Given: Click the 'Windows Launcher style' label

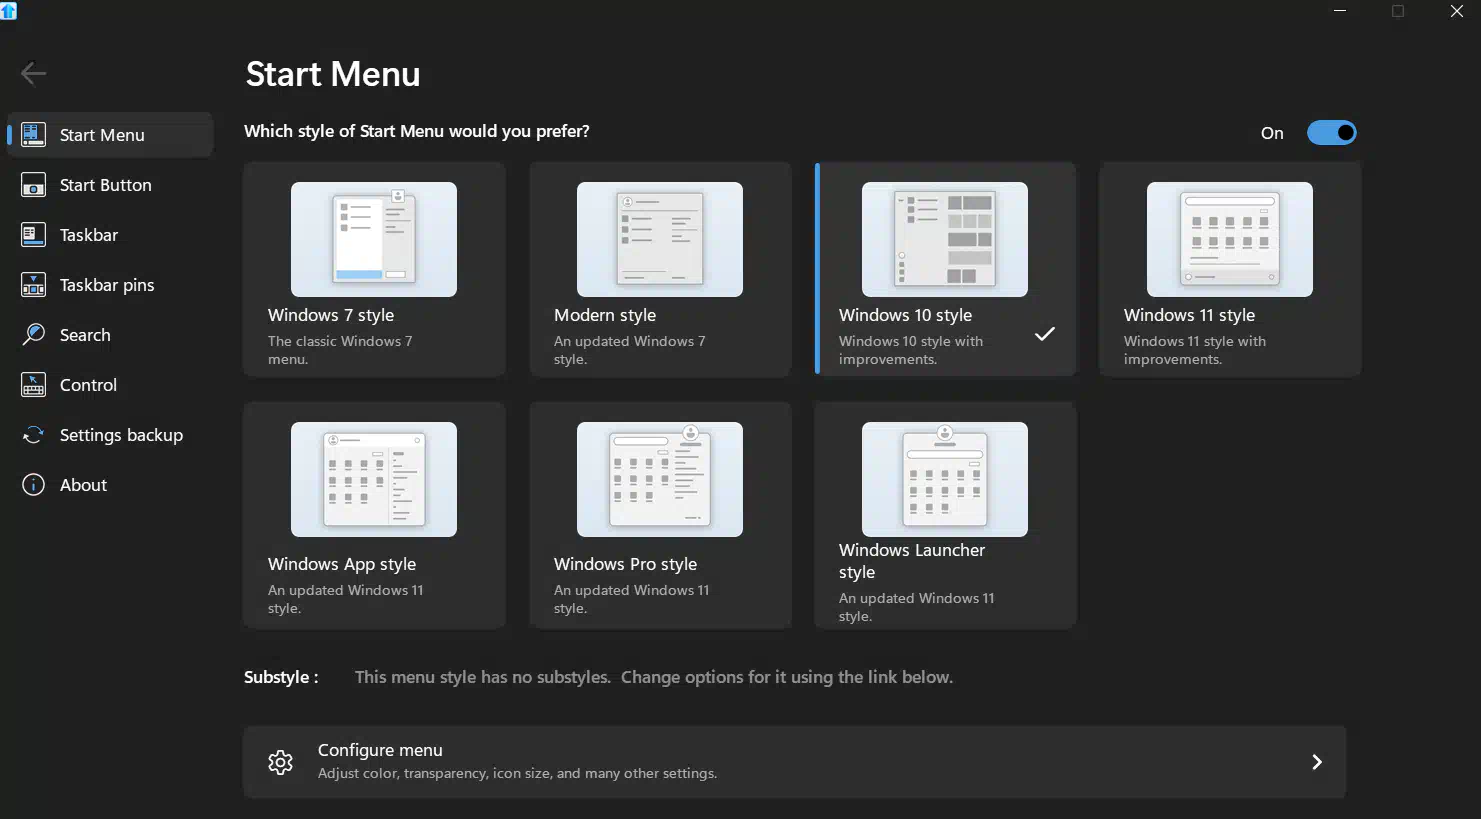Looking at the screenshot, I should (x=912, y=561).
